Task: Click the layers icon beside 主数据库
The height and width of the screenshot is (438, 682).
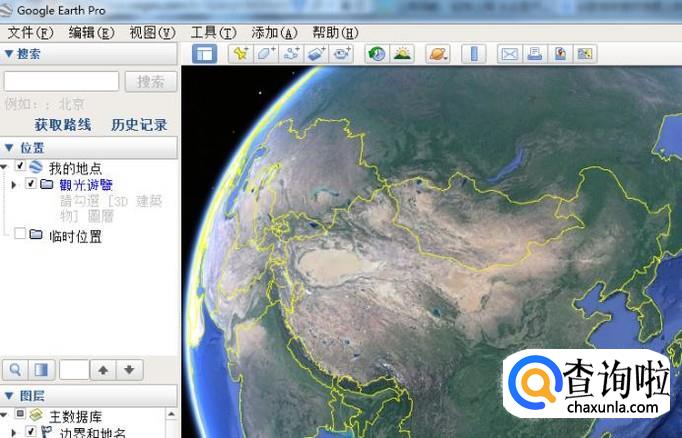Action: (36, 415)
